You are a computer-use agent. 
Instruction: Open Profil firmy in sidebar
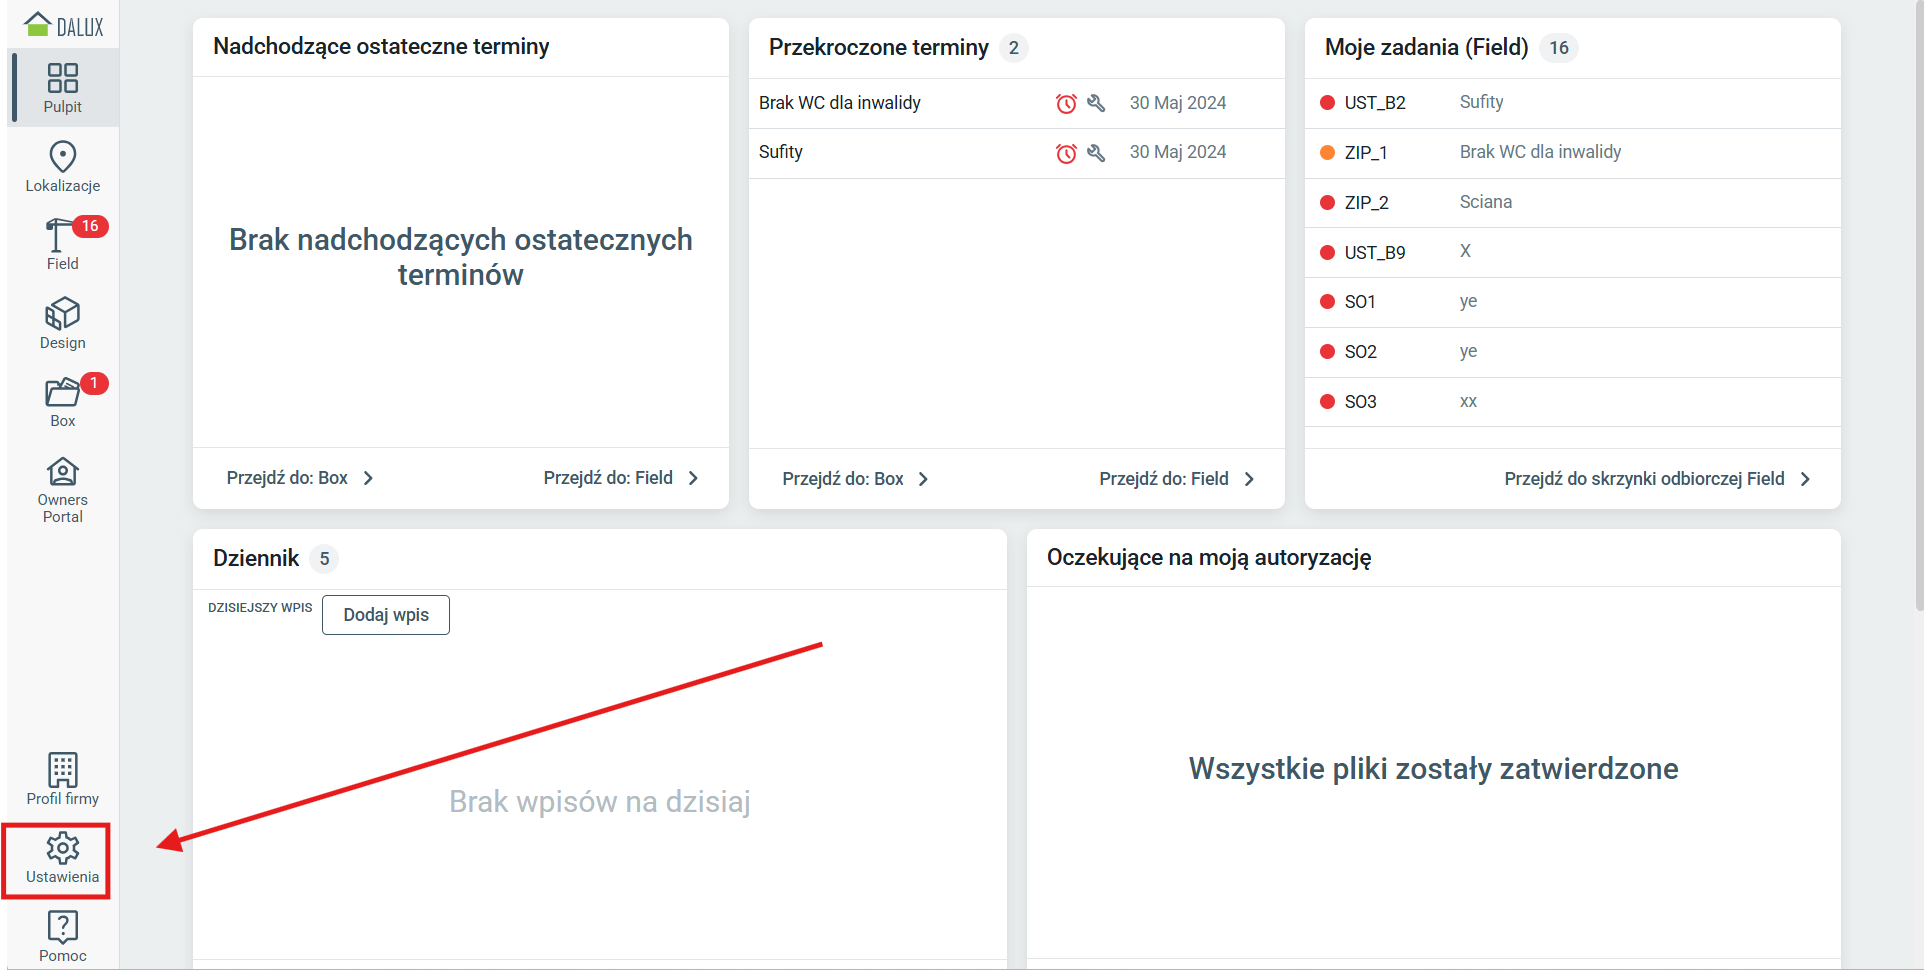[x=62, y=779]
